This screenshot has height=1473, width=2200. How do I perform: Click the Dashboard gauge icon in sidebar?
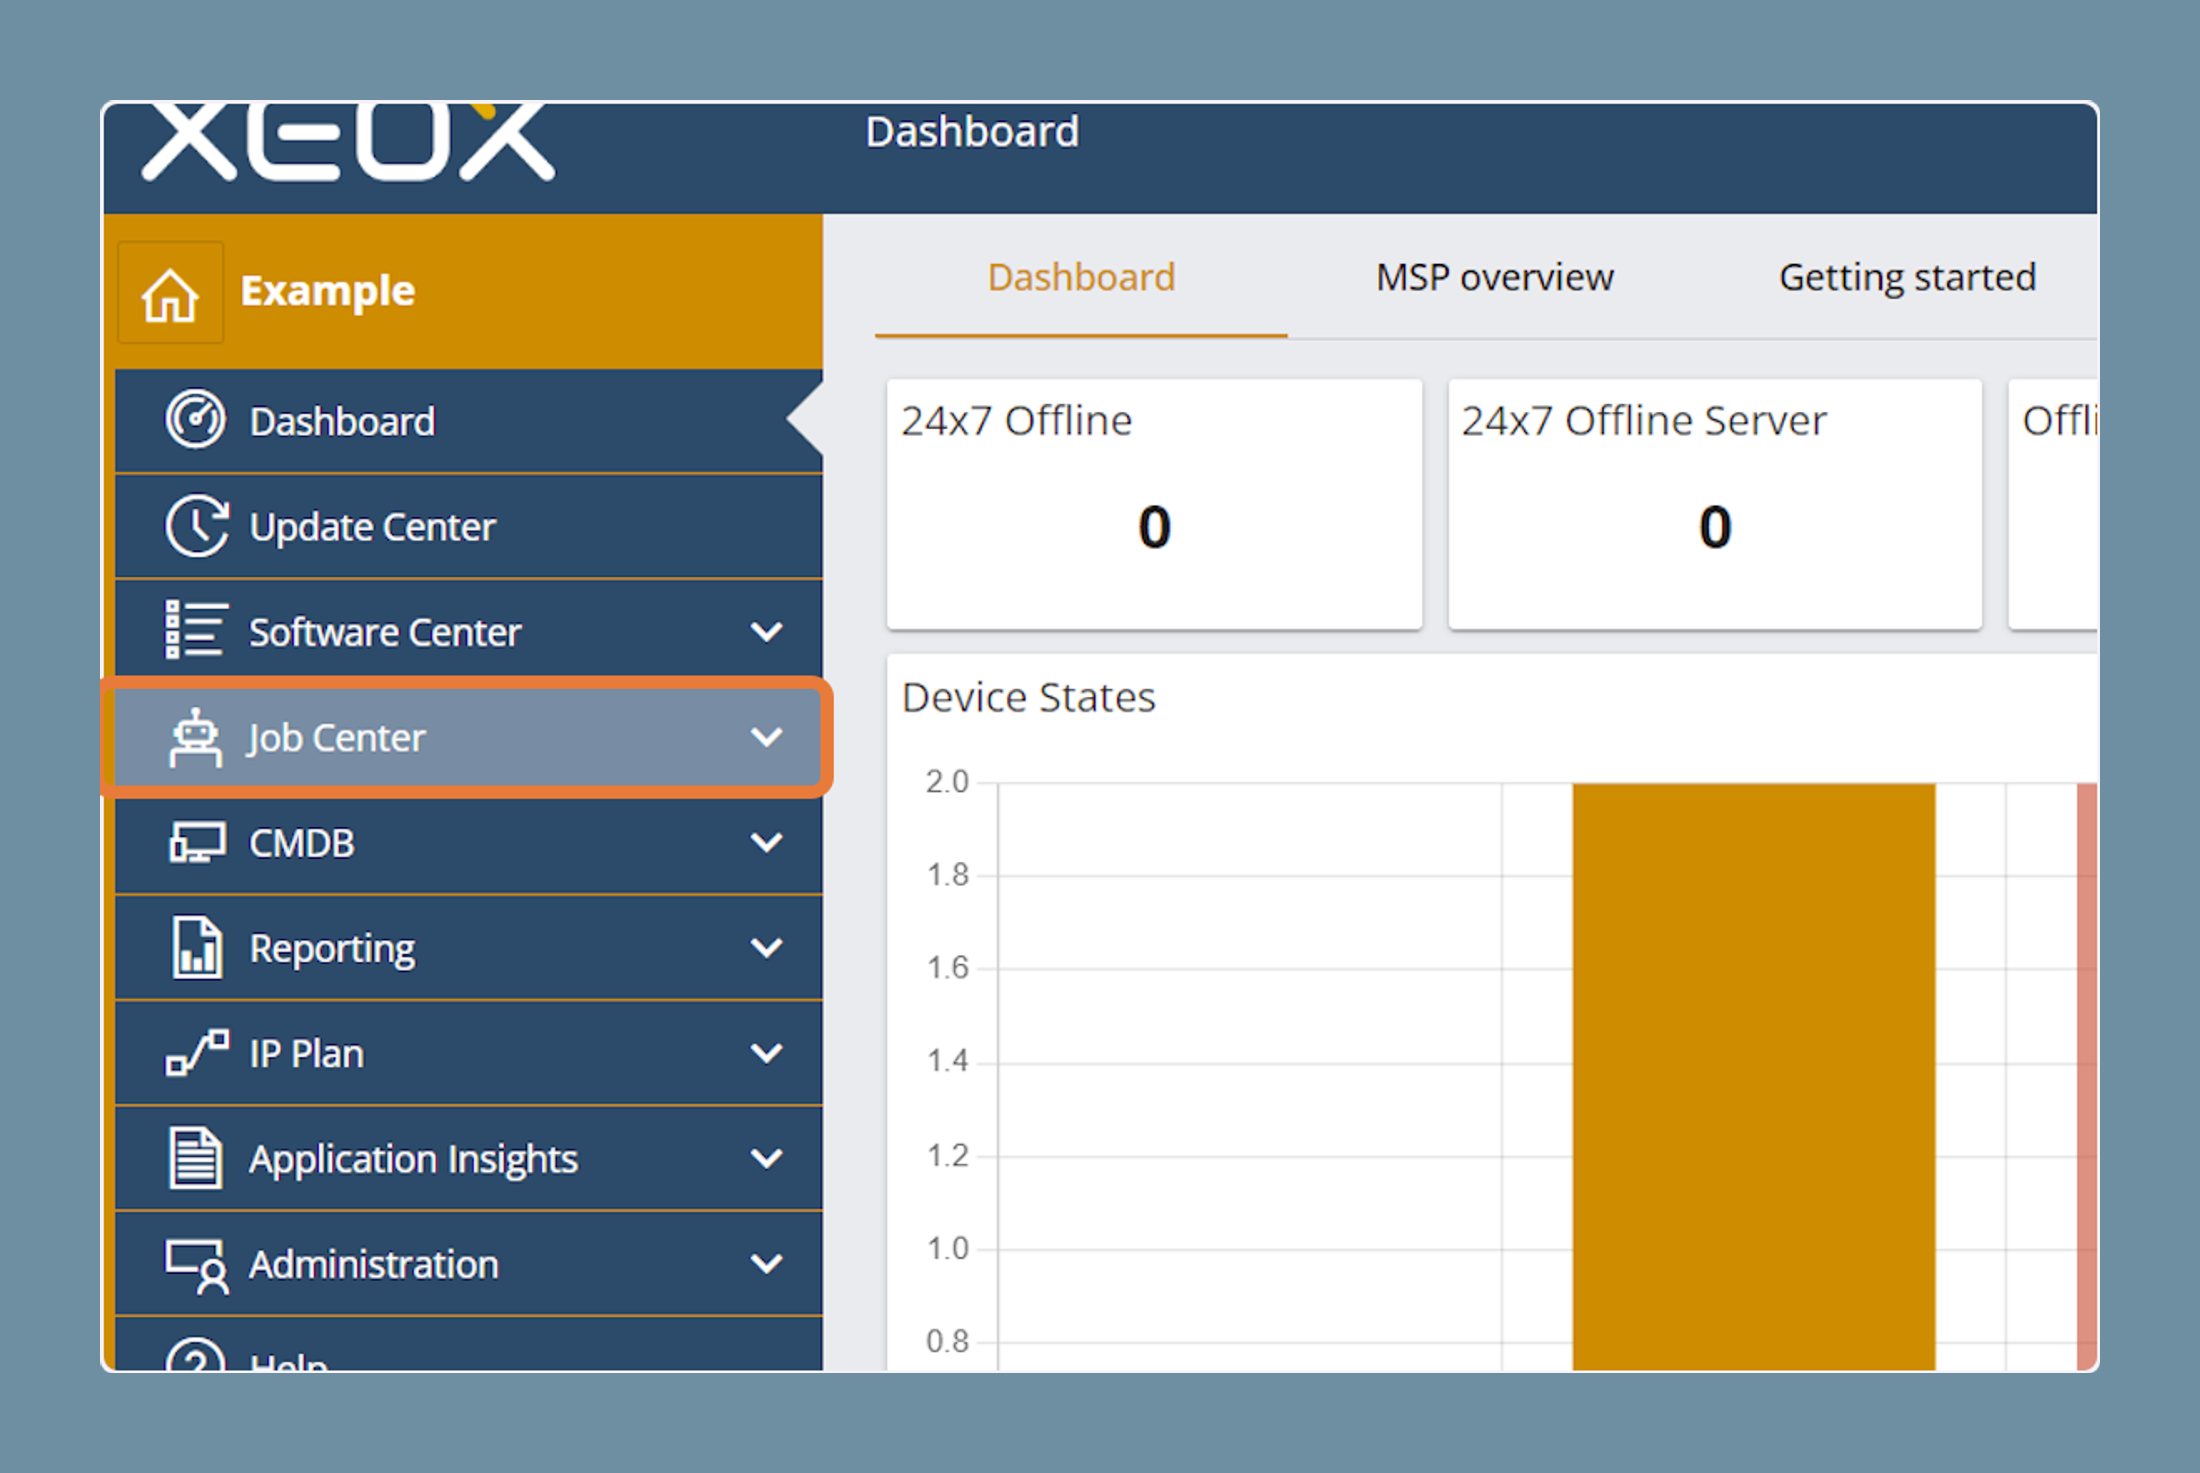pos(195,420)
